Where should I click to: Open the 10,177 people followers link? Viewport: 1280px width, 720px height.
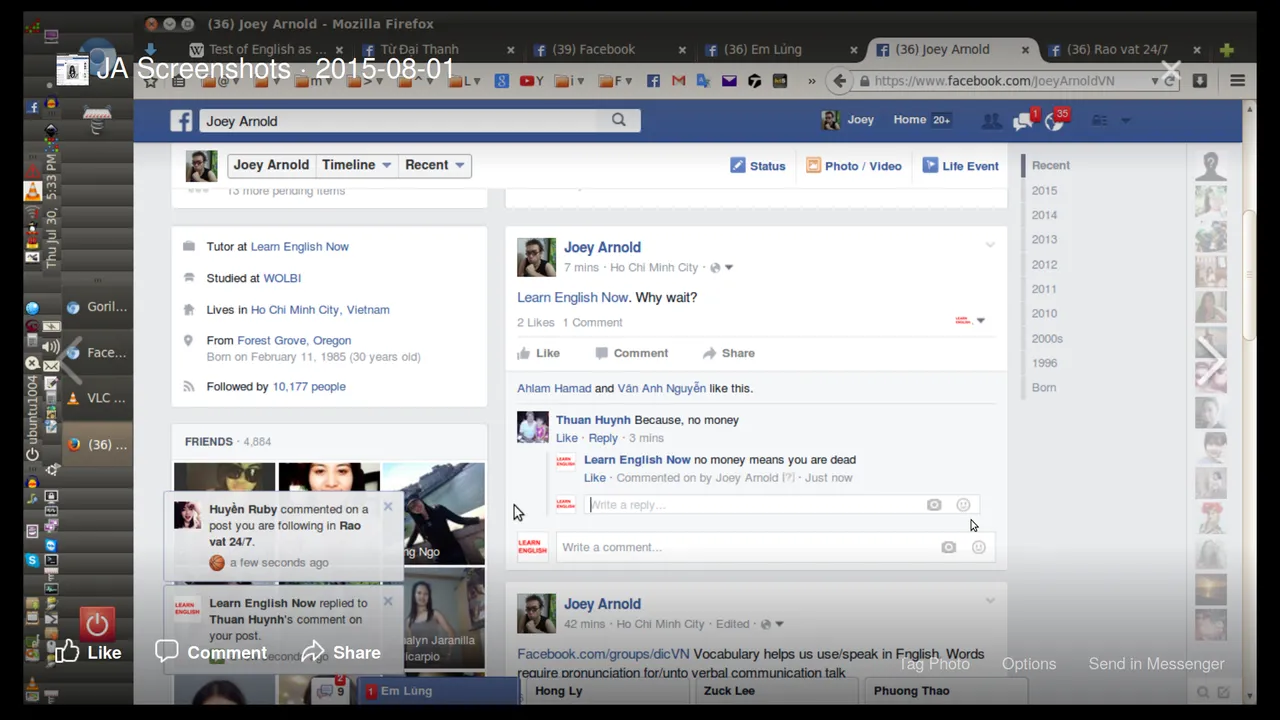click(x=309, y=387)
